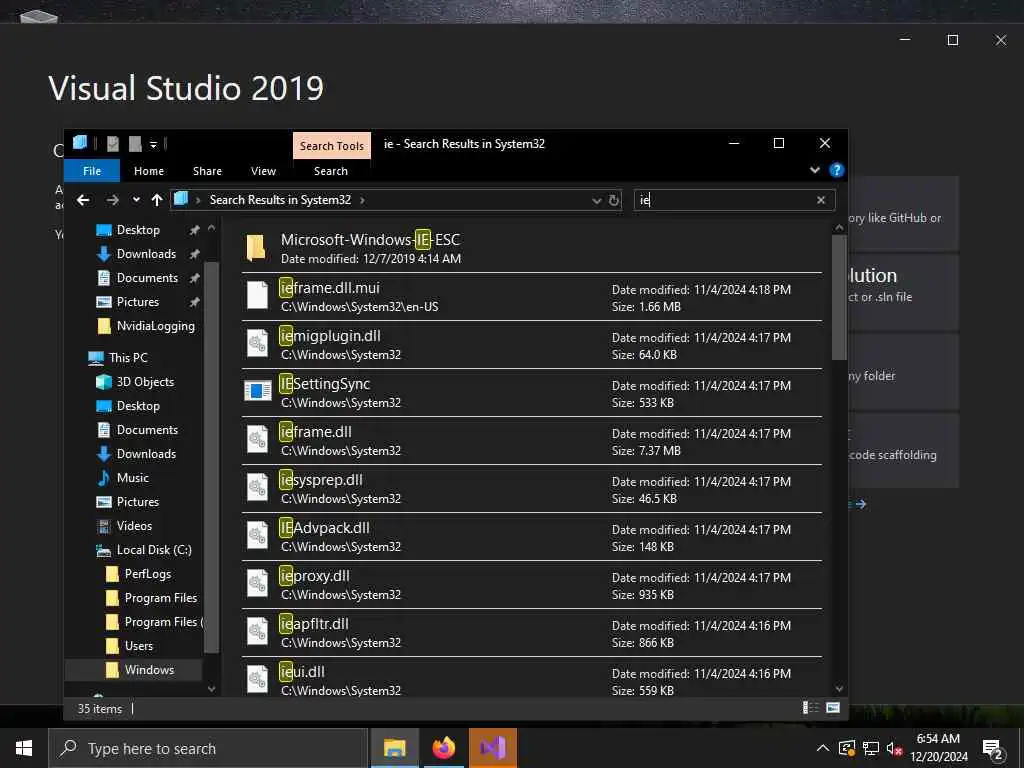Select the iesysprep.dll file icon
This screenshot has height=768, width=1024.
pyautogui.click(x=257, y=488)
